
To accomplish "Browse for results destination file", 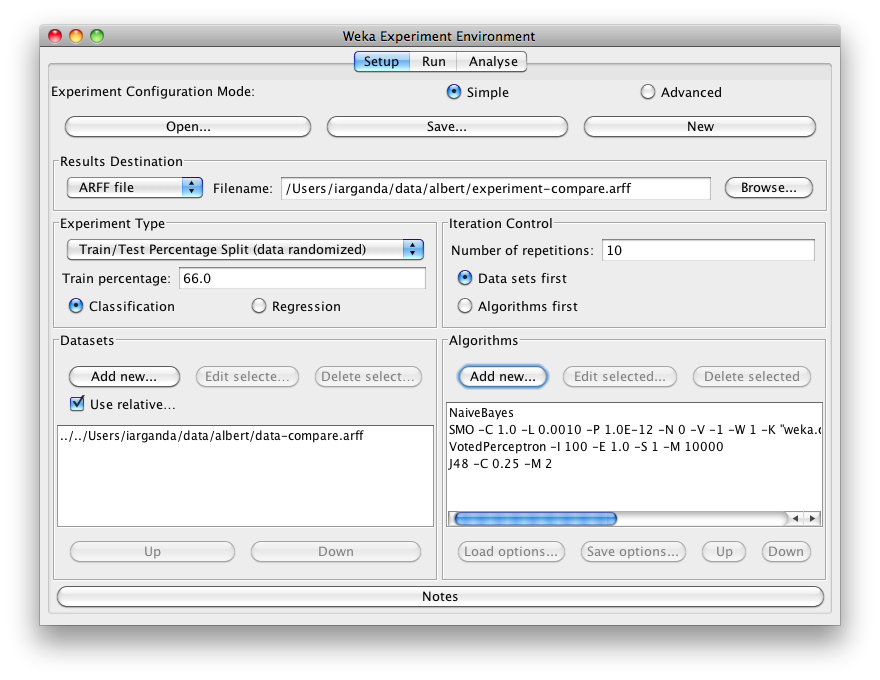I will coord(768,188).
